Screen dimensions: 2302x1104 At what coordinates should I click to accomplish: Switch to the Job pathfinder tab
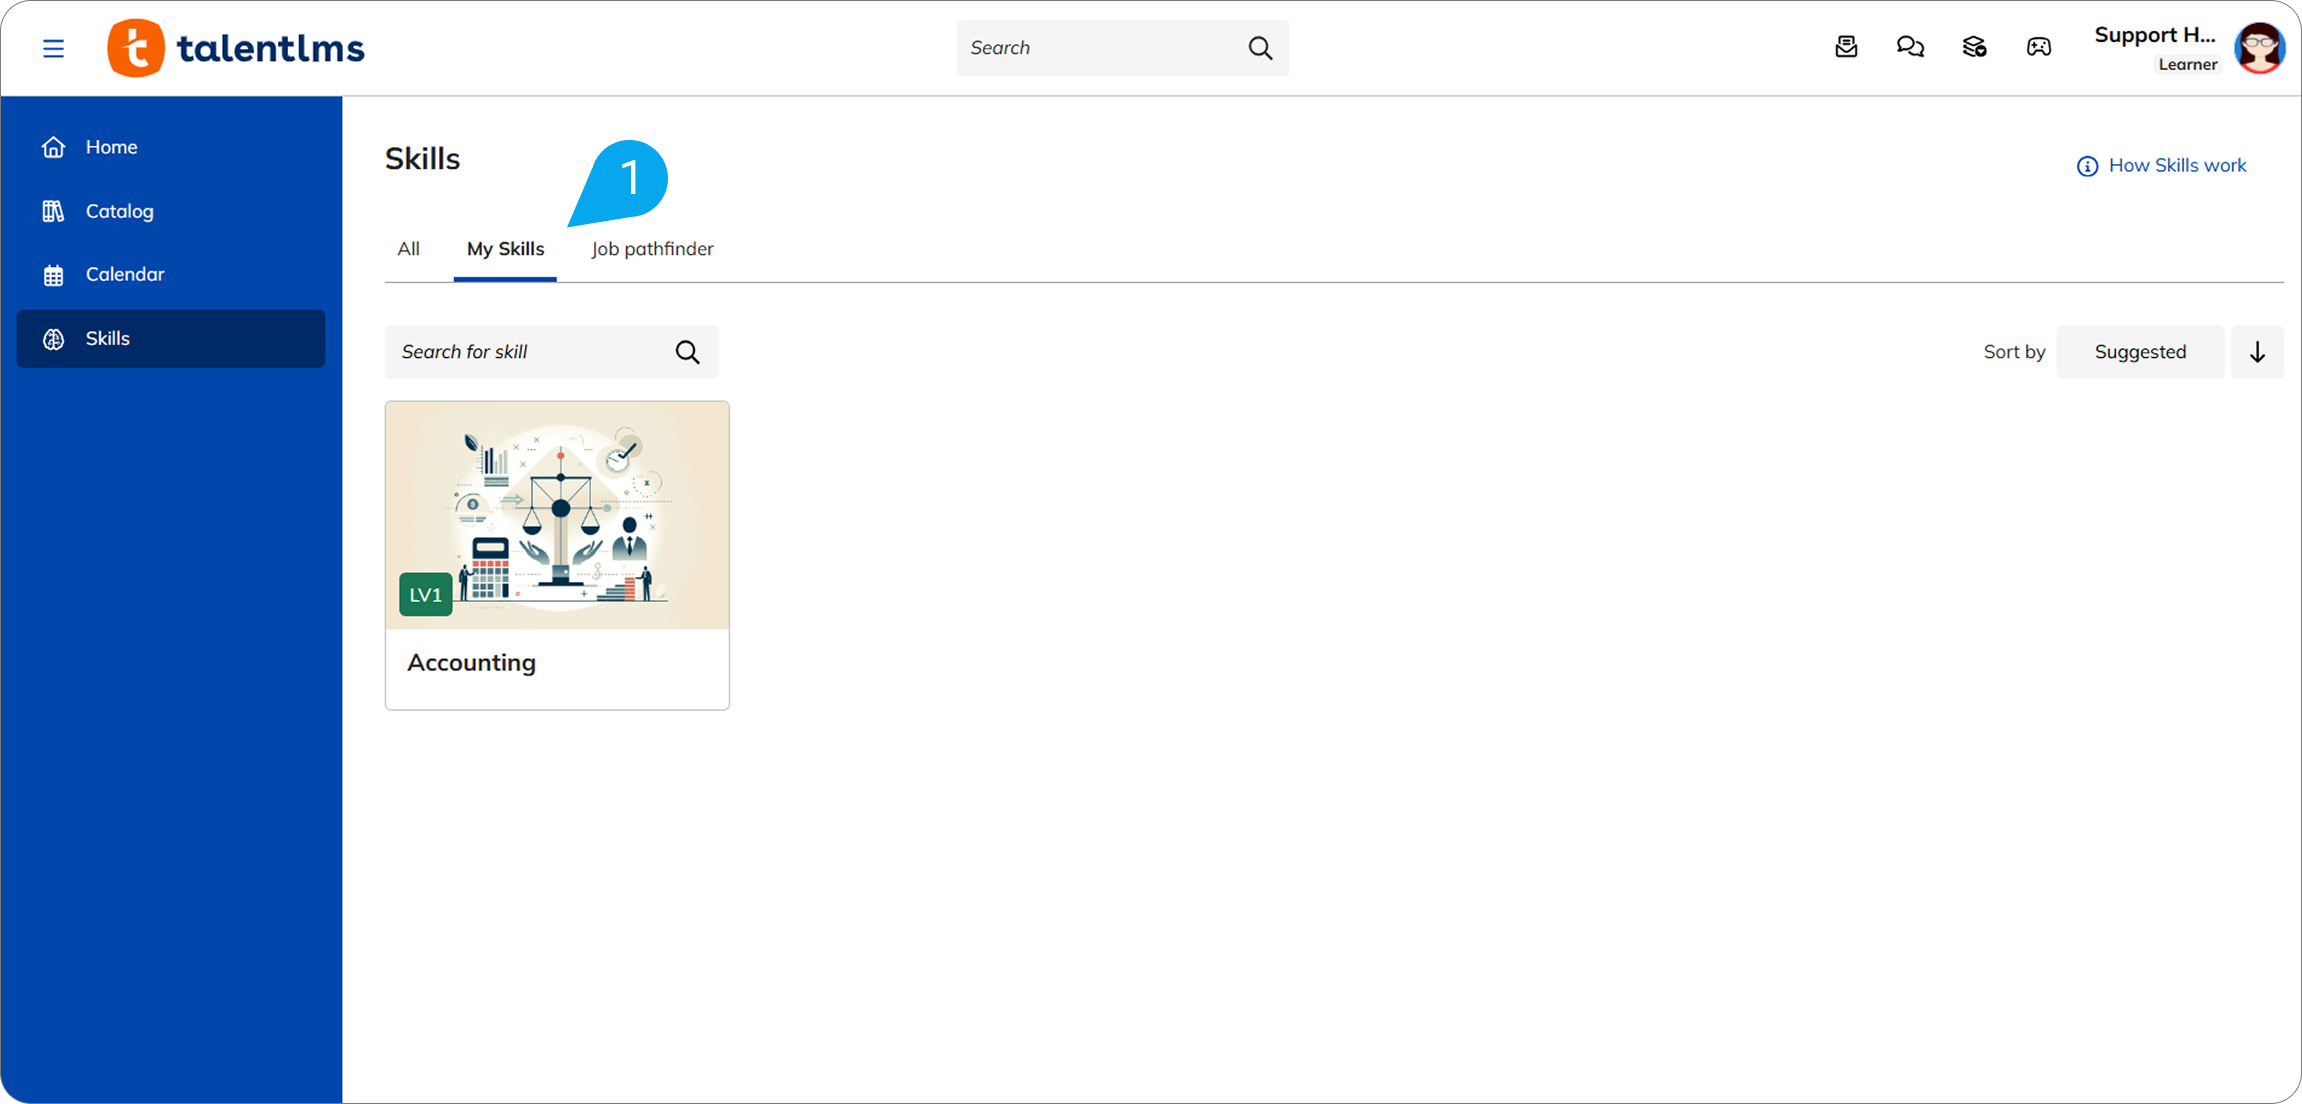pos(652,249)
